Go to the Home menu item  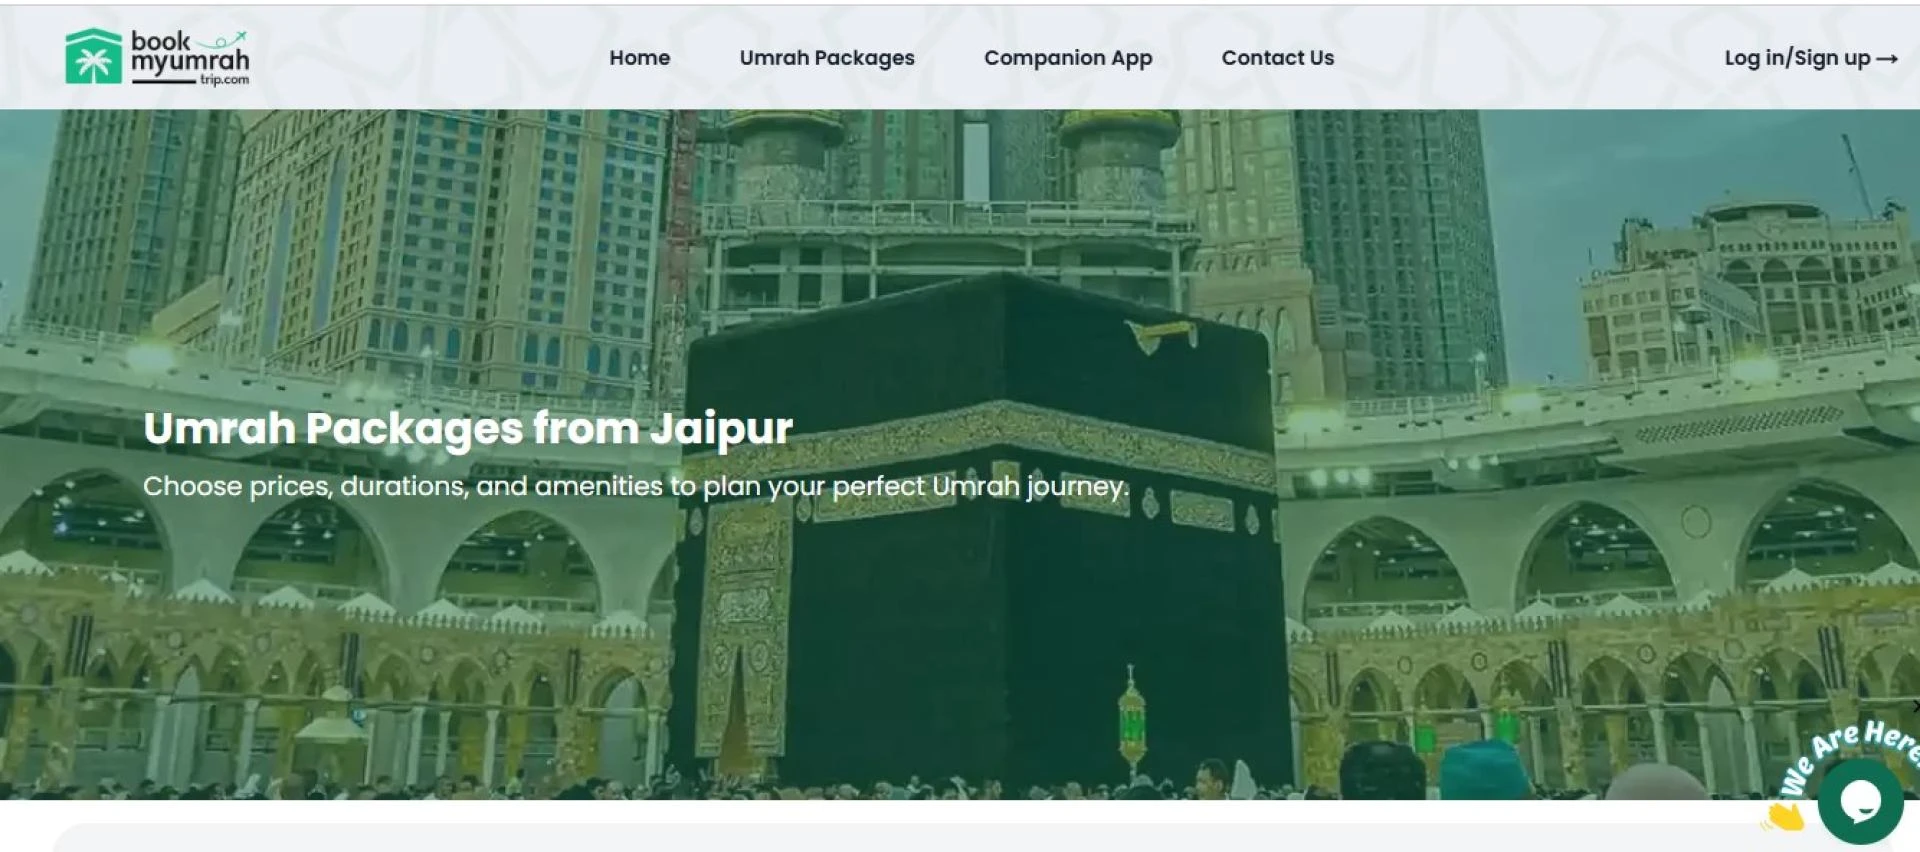tap(639, 58)
